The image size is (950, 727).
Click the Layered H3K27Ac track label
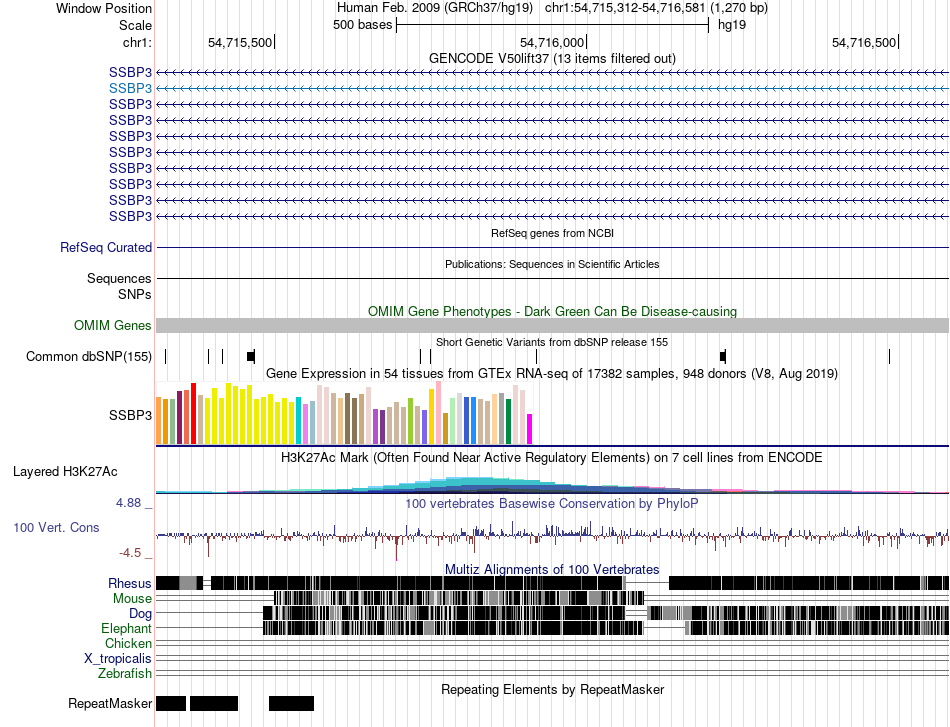coord(65,471)
